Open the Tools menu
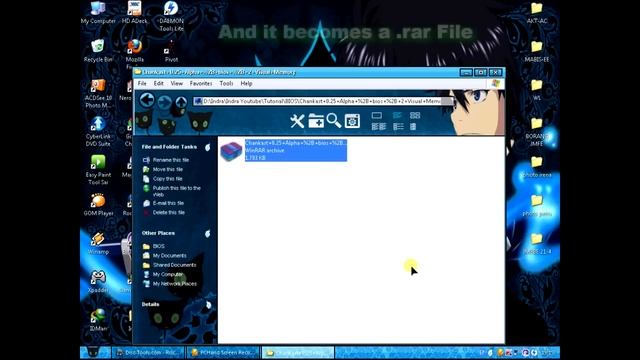Image resolution: width=640 pixels, height=360 pixels. (226, 83)
